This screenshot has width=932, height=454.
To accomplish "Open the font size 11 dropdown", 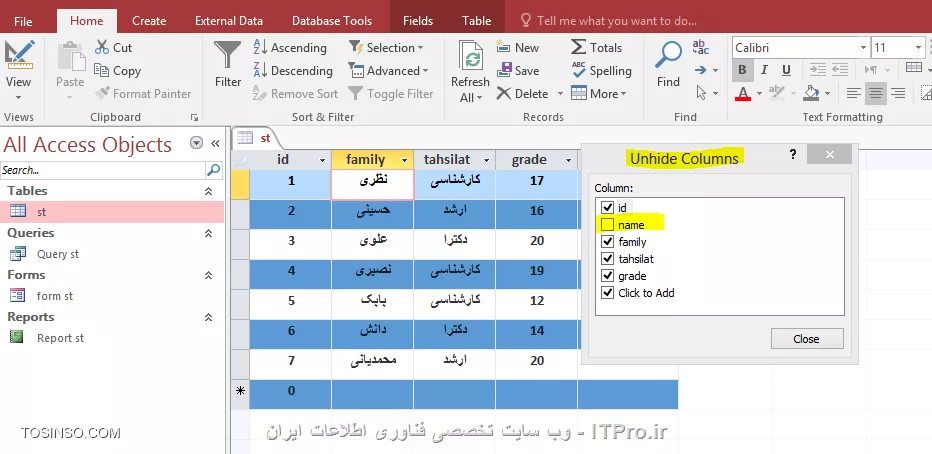I will pyautogui.click(x=918, y=48).
